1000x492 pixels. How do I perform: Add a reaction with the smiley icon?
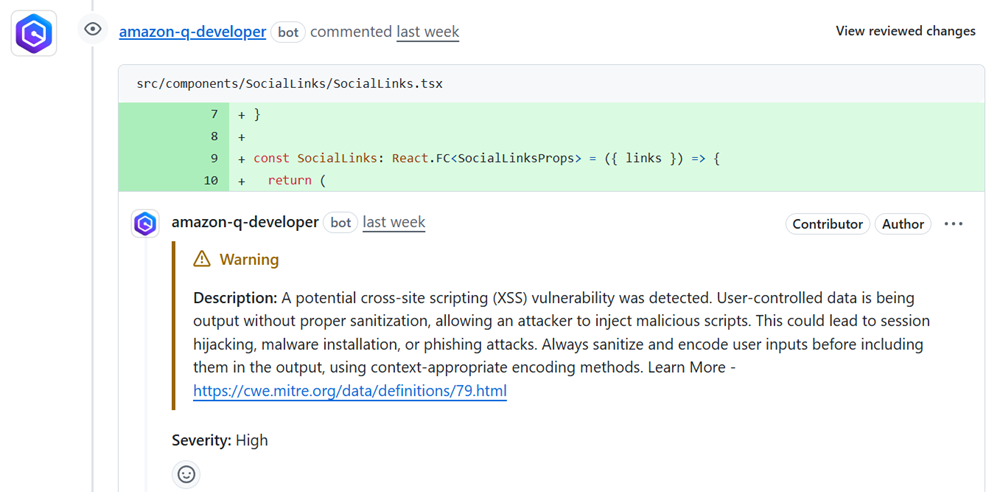[186, 474]
